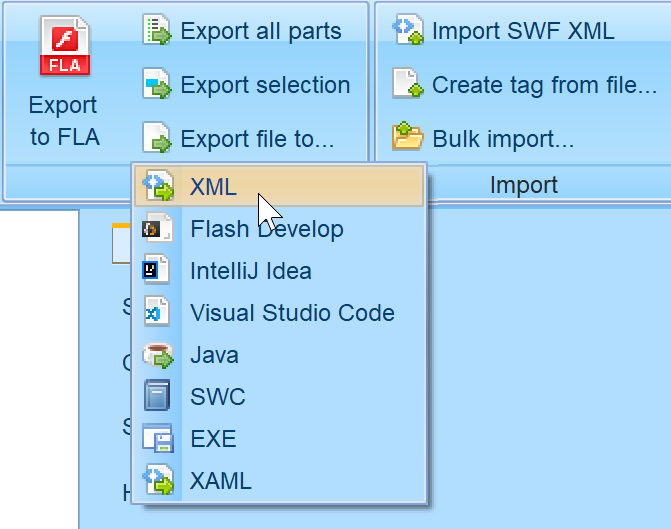Click the Import group label
Screen dimensions: 671x529
click(x=523, y=185)
